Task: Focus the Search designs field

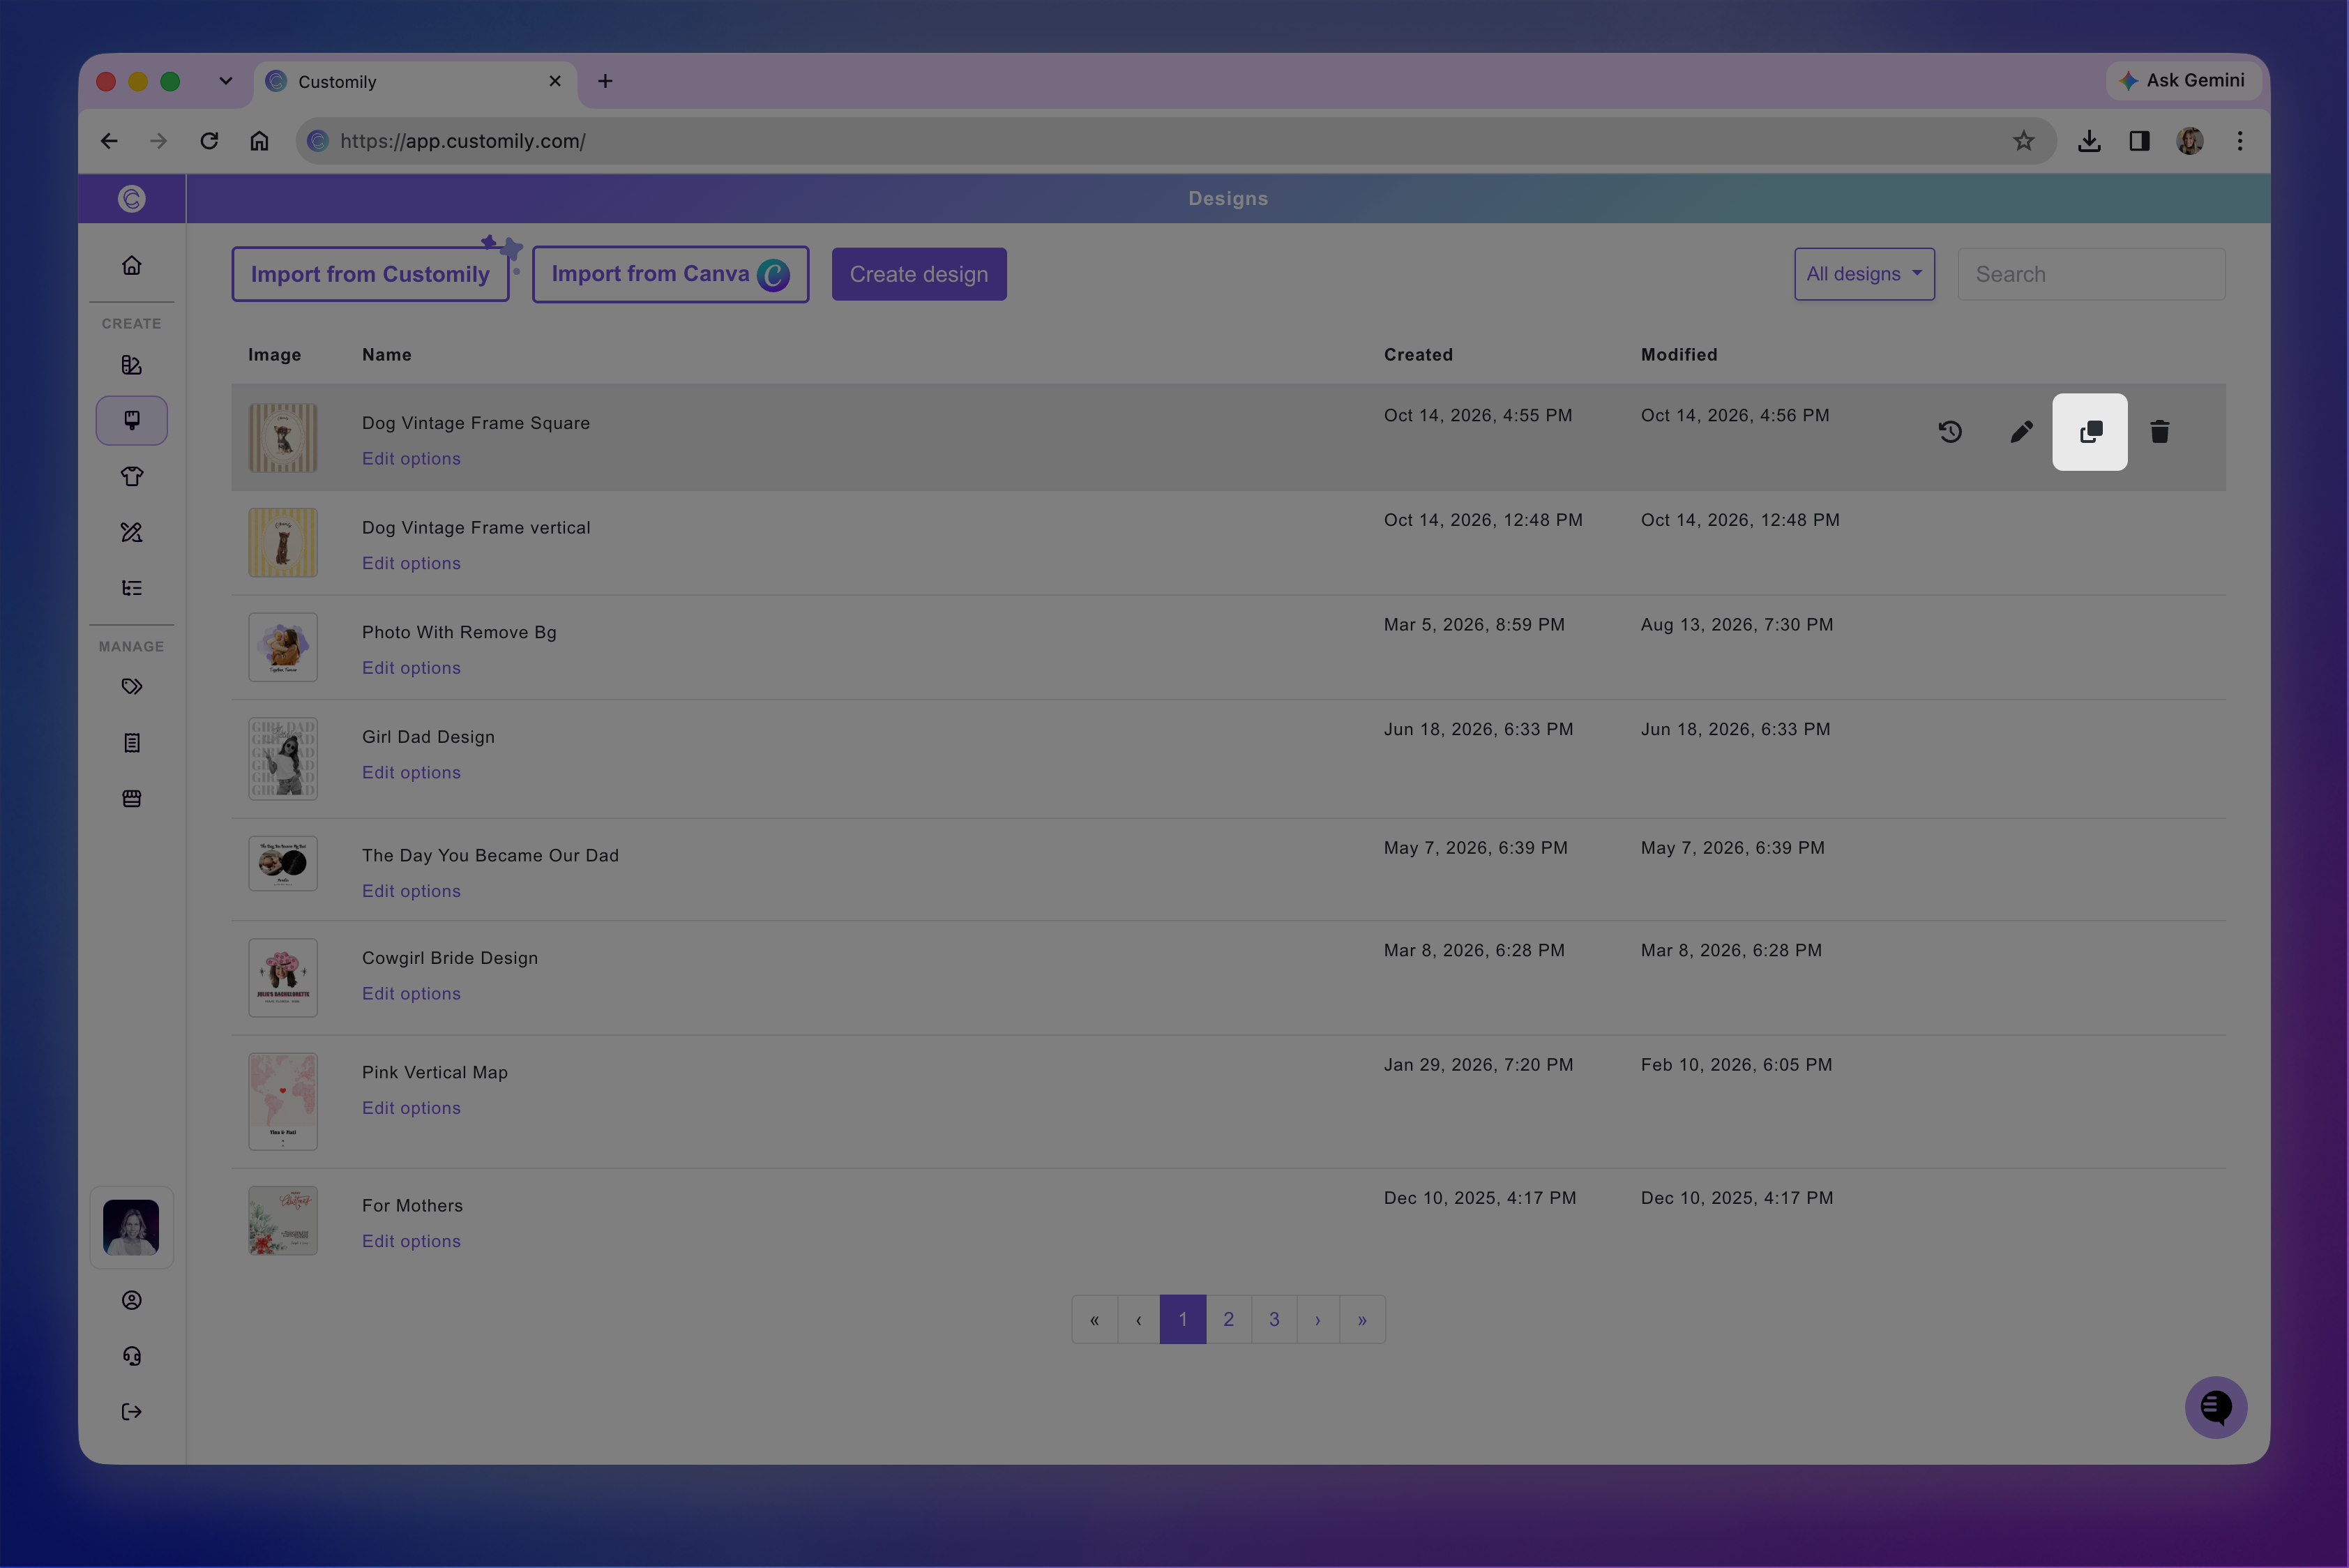Action: [x=2091, y=274]
